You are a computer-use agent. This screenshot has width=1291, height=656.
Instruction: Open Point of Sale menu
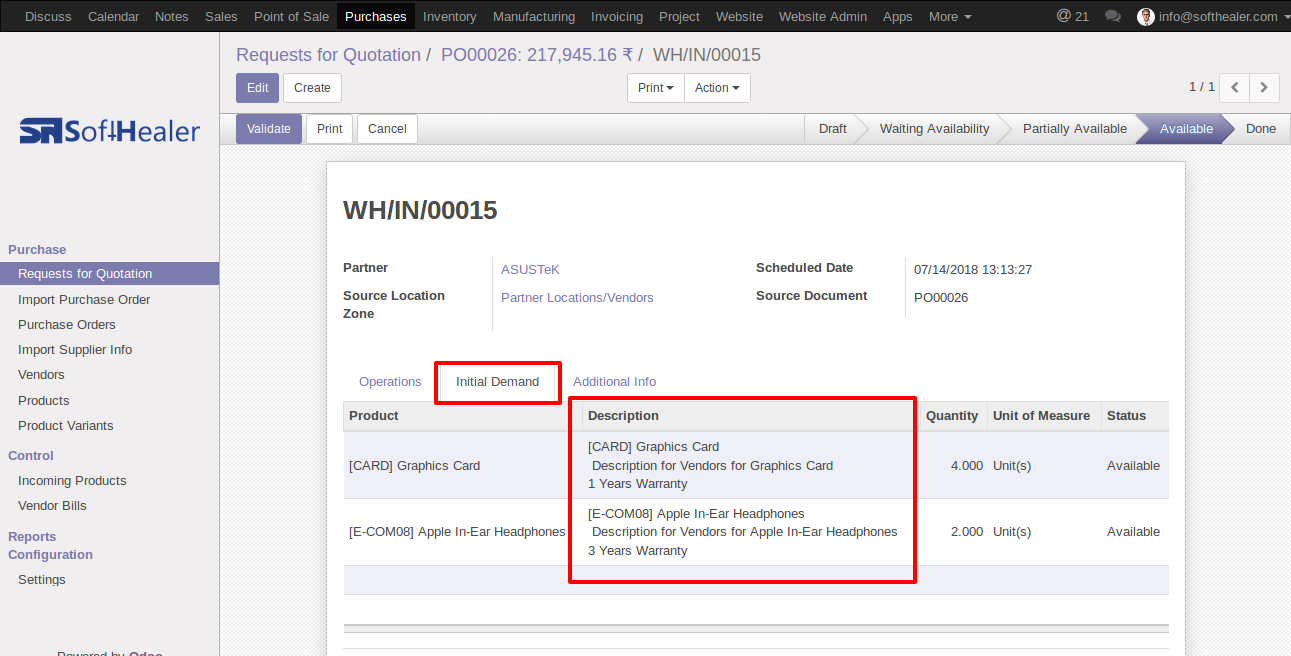[291, 16]
